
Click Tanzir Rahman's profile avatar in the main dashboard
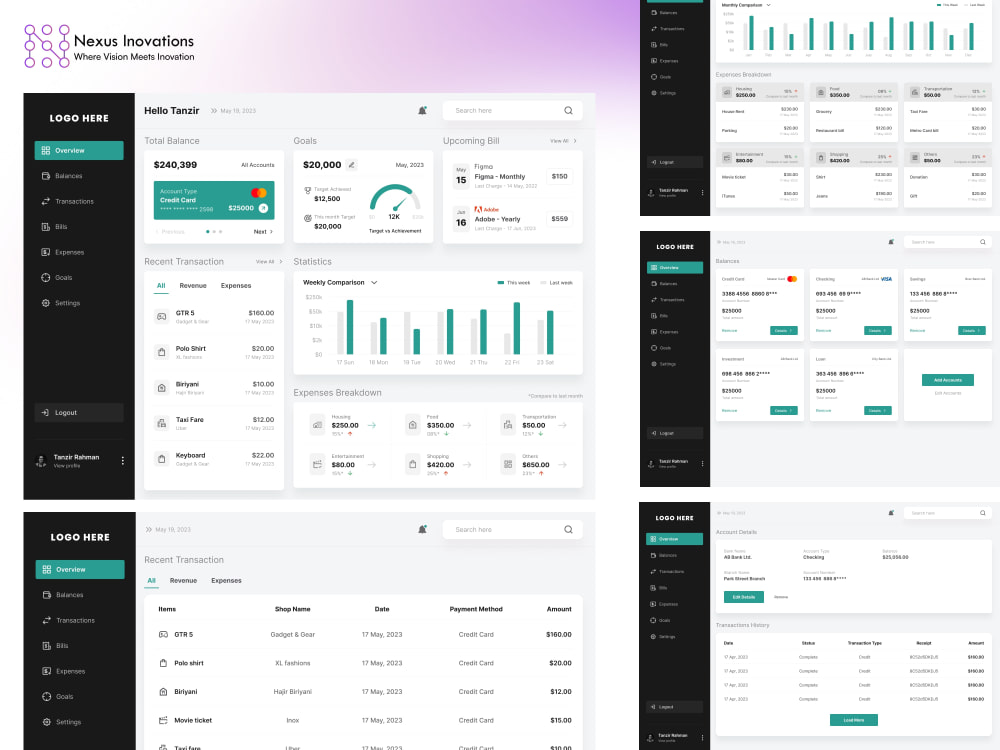41,460
